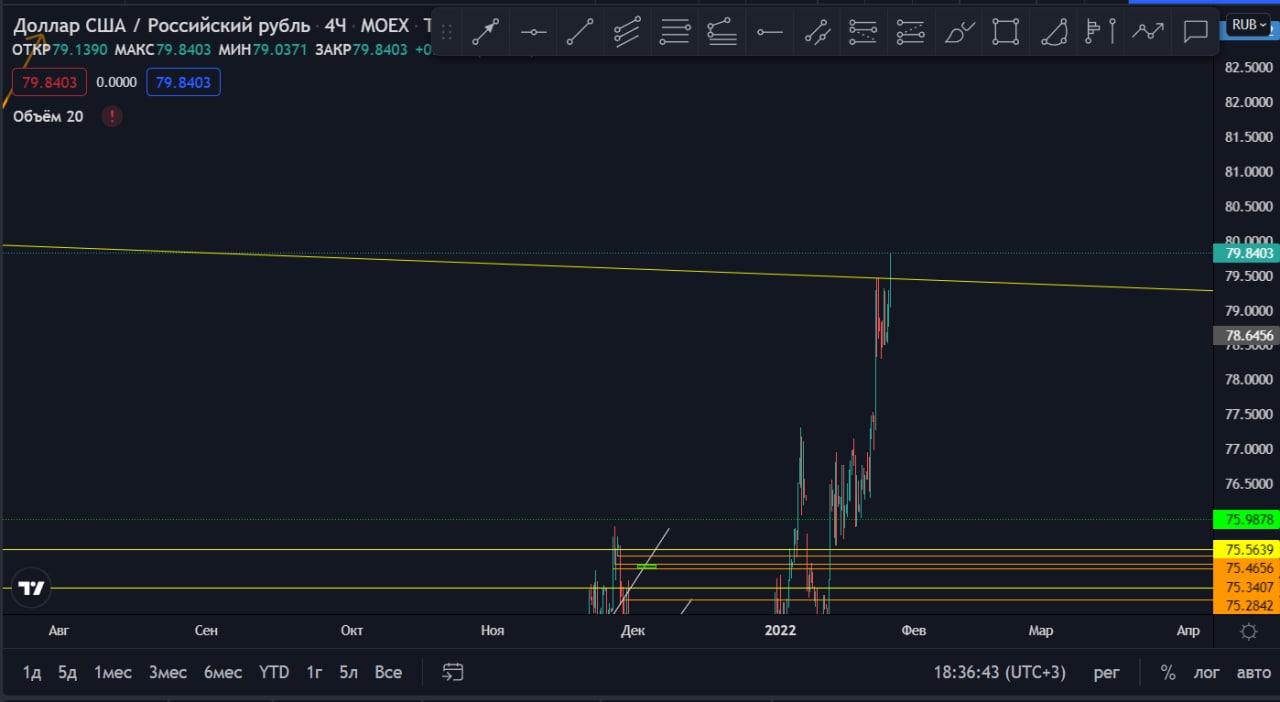This screenshot has width=1280, height=702.
Task: Click the Объём 20 indicator label
Action: pyautogui.click(x=48, y=116)
